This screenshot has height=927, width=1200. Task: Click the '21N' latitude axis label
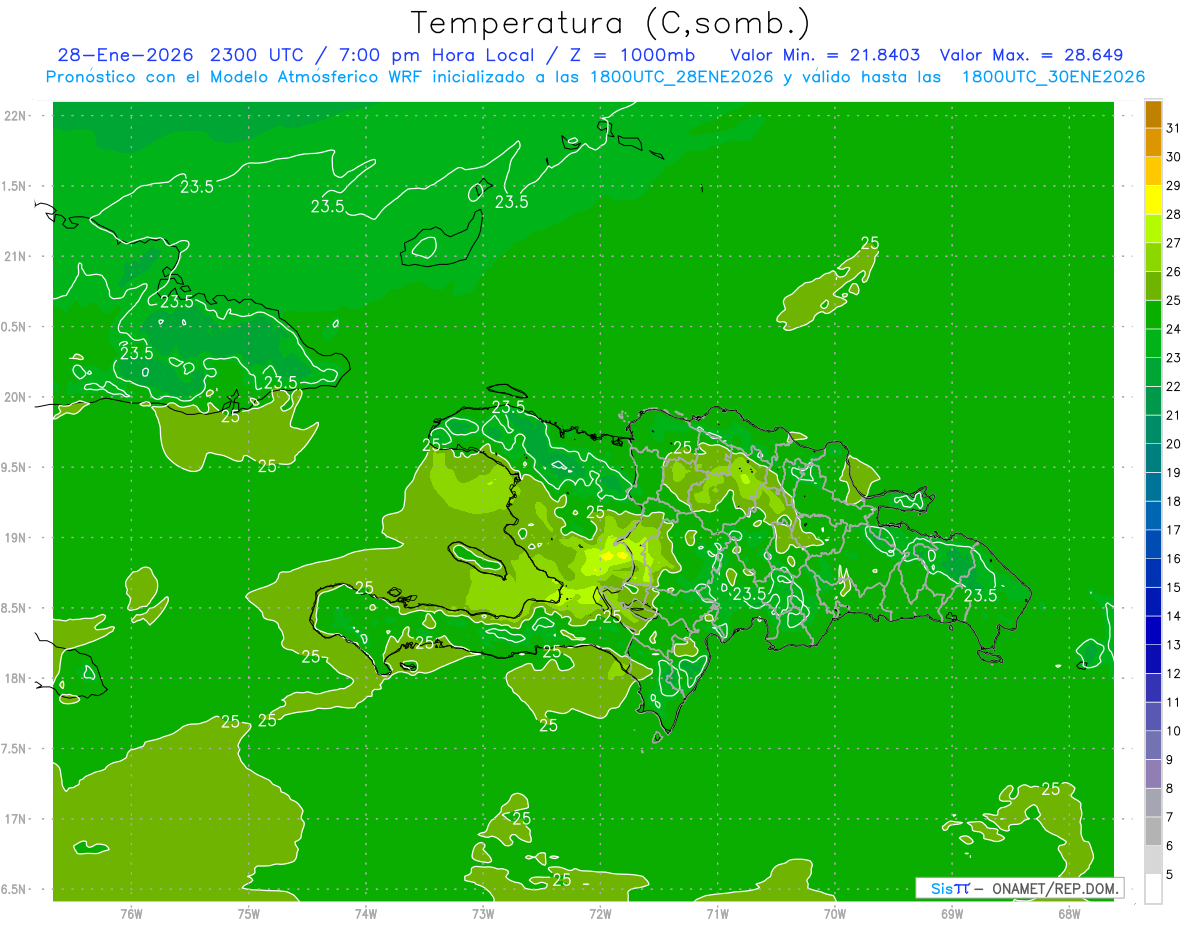point(16,256)
